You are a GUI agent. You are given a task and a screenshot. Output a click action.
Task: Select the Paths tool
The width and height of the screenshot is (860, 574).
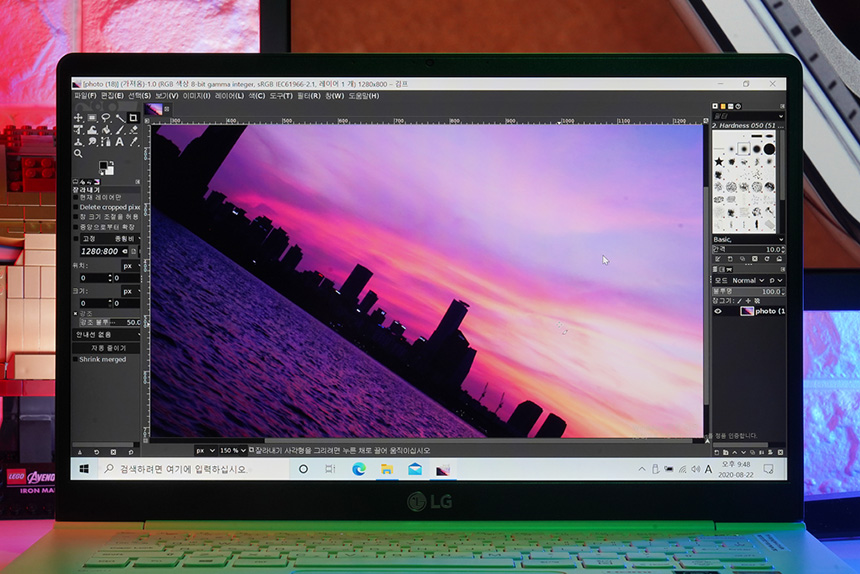(106, 142)
